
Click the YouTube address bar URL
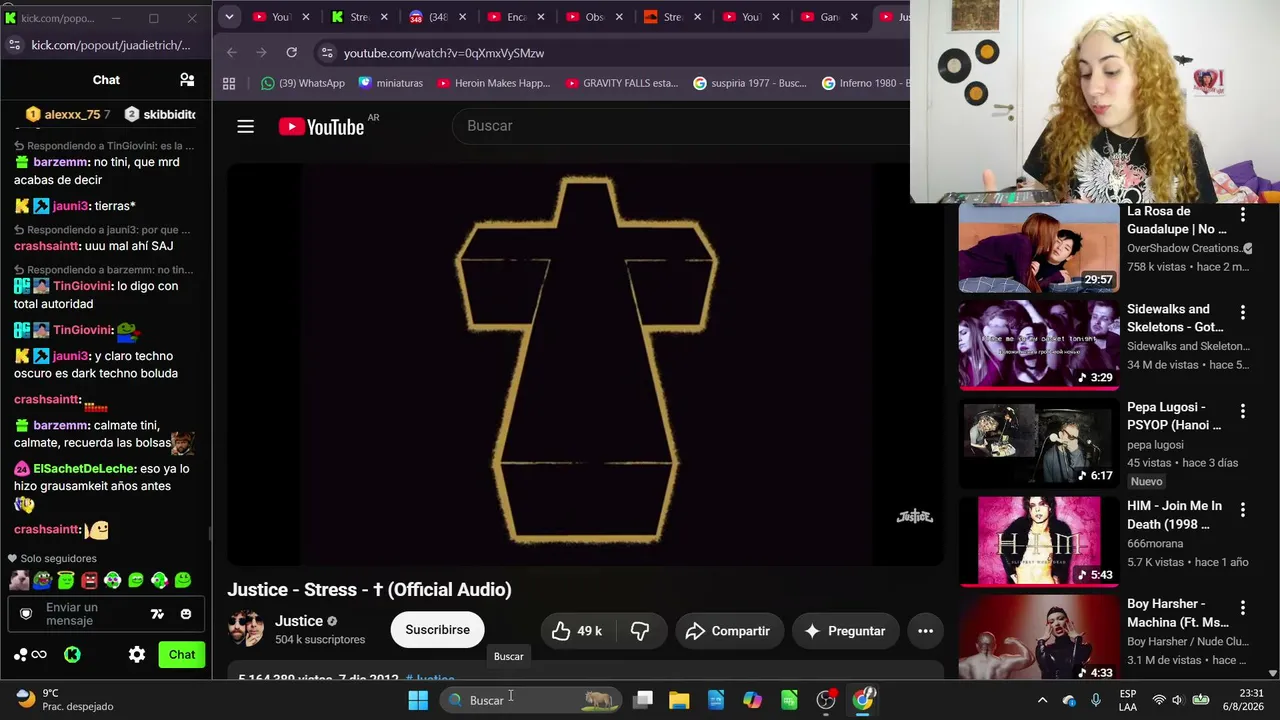click(444, 53)
